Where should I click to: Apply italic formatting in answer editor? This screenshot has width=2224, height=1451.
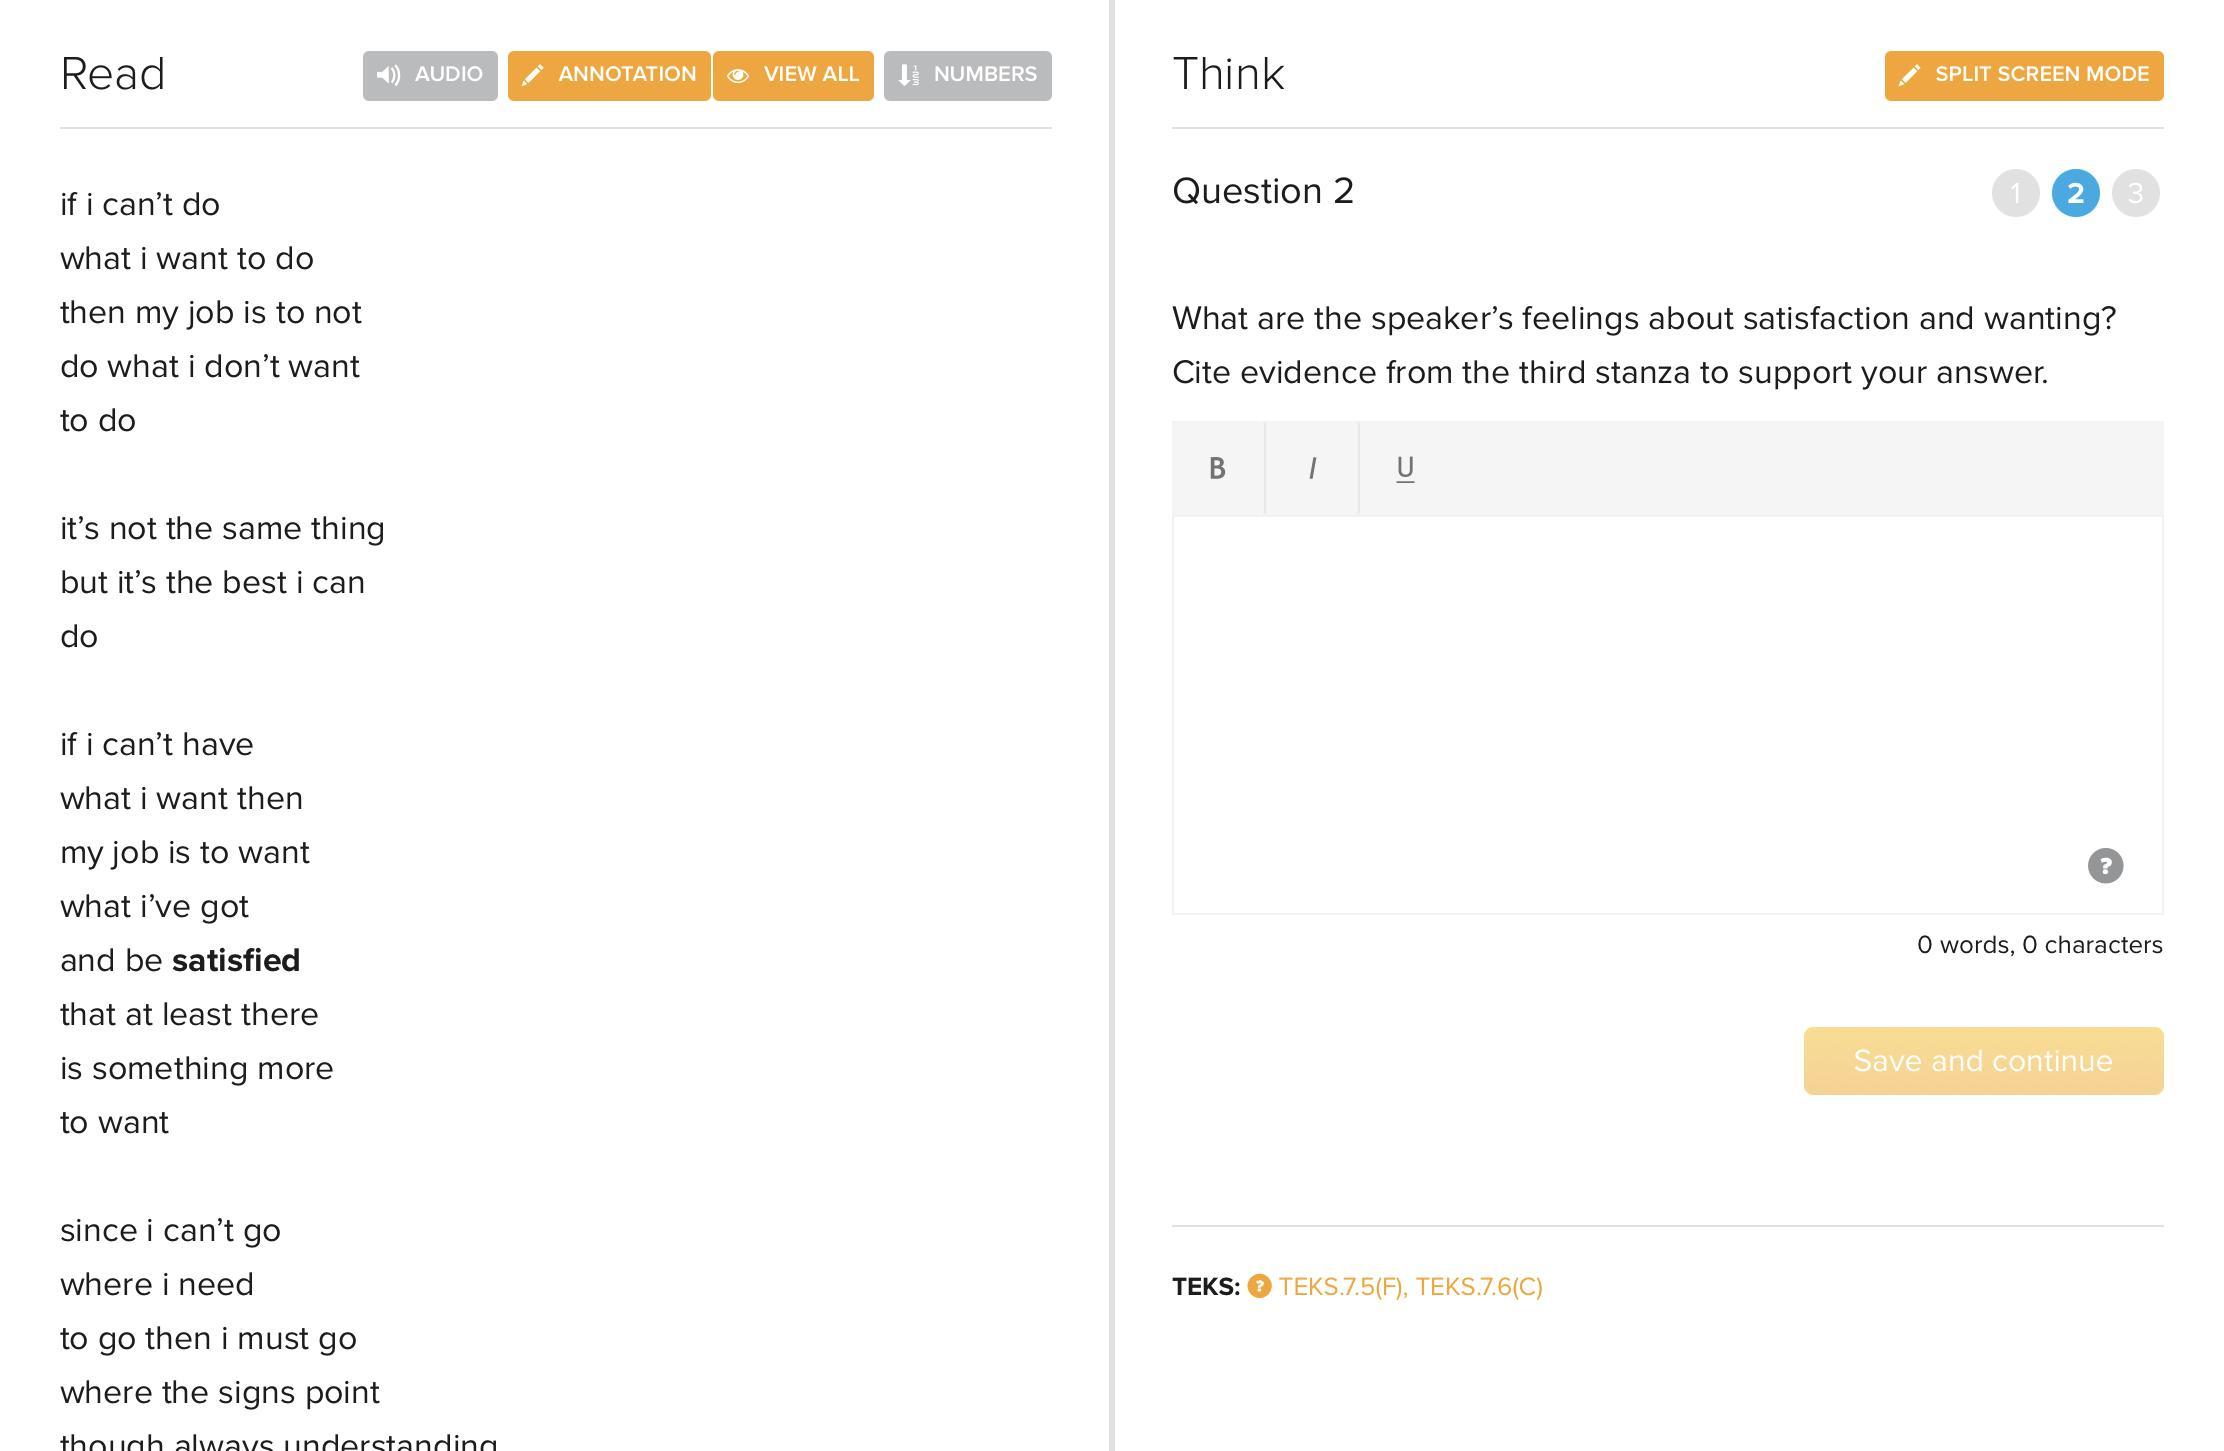pos(1311,468)
